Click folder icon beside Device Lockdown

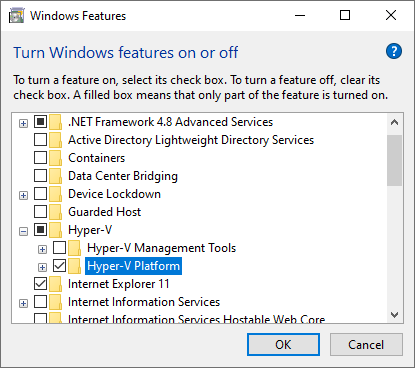click(x=55, y=194)
